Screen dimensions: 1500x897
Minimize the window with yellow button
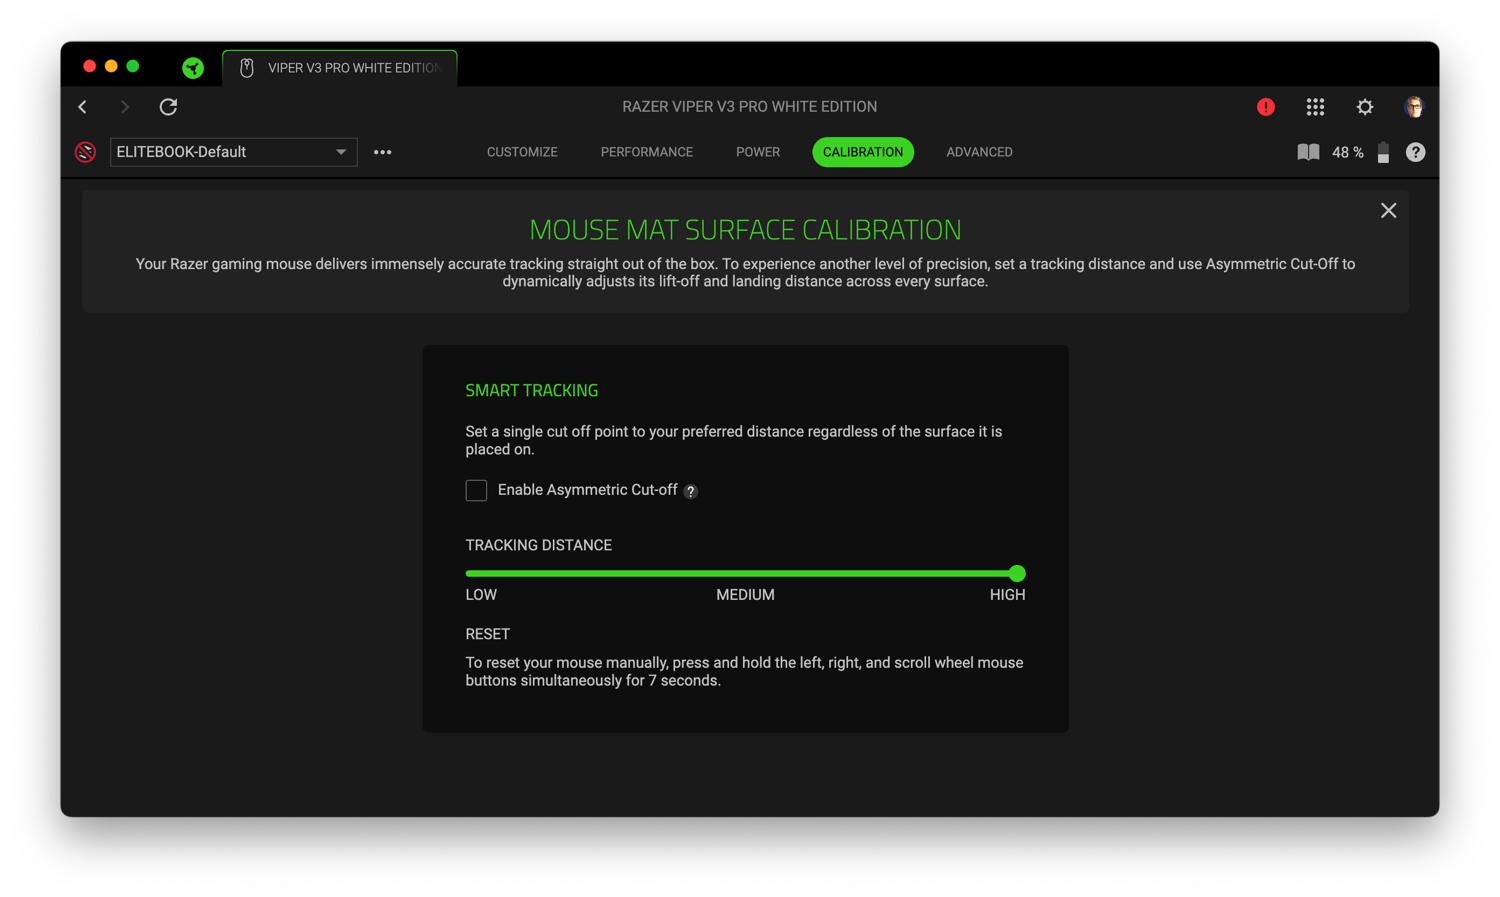[111, 66]
